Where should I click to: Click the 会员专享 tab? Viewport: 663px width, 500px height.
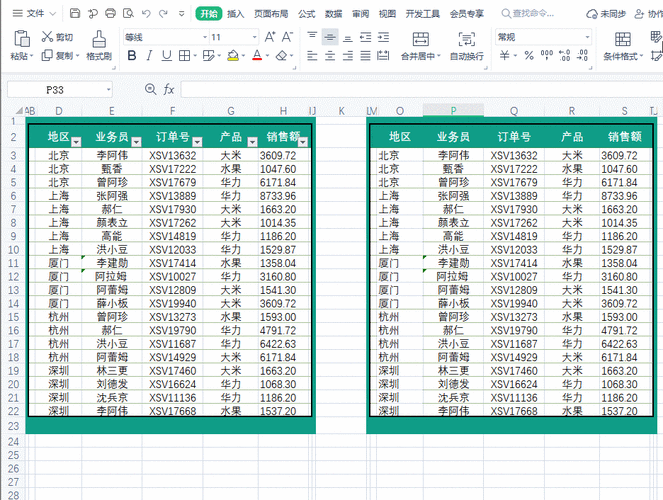[x=467, y=14]
